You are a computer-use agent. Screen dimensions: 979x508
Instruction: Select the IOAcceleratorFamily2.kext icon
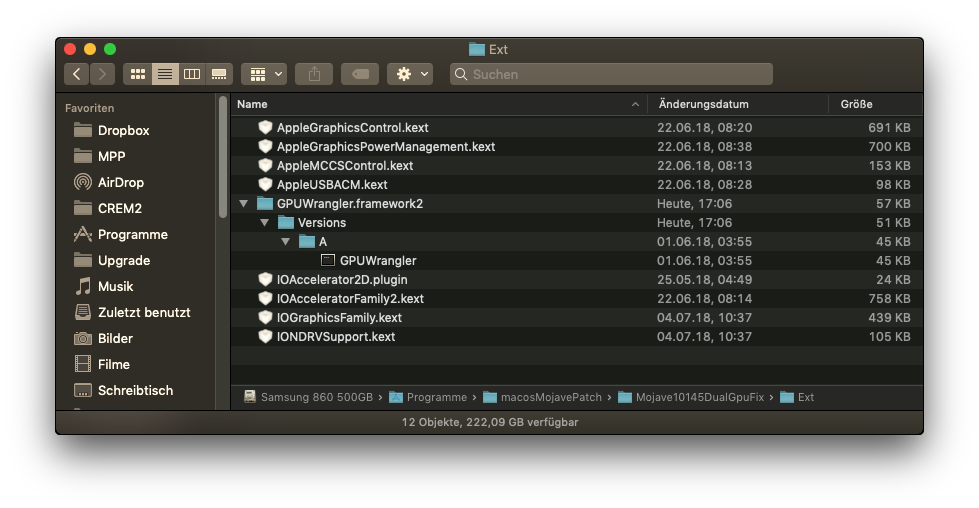[265, 298]
